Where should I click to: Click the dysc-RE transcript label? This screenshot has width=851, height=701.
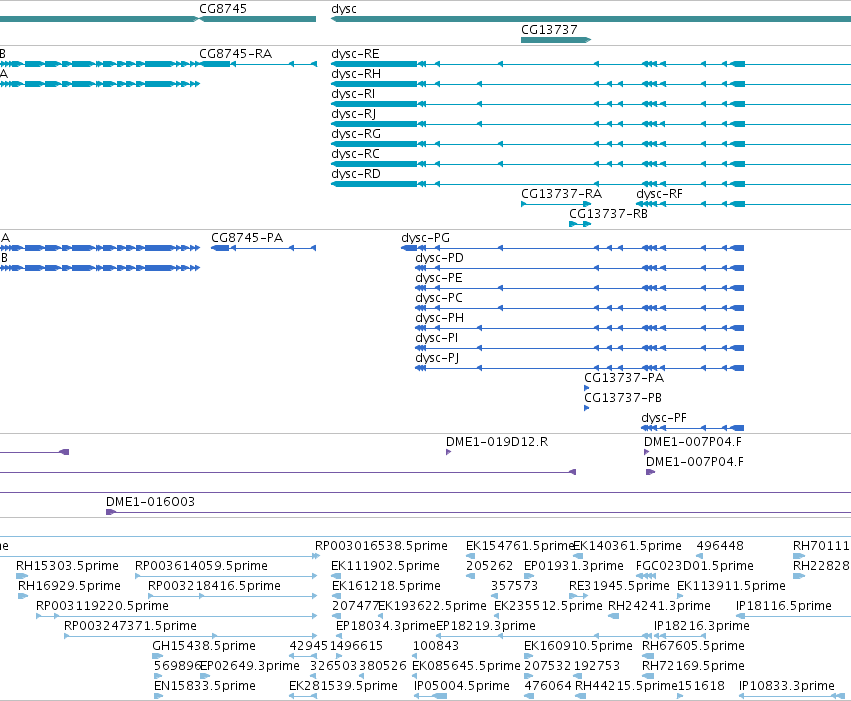click(x=355, y=54)
